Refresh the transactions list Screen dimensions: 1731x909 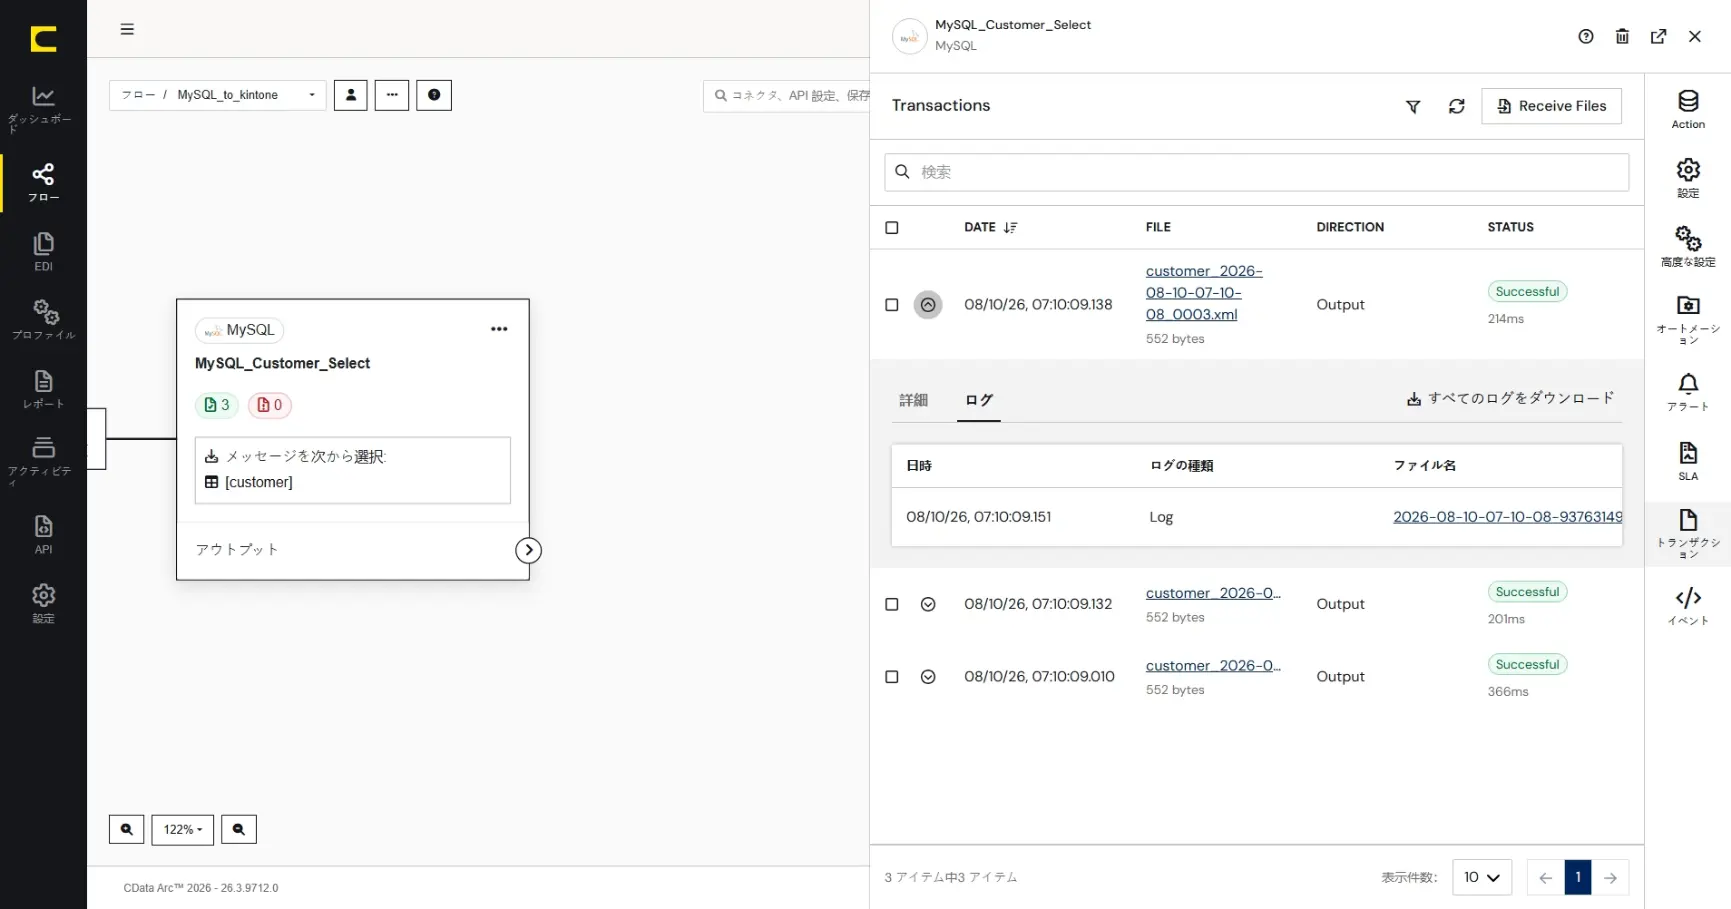pos(1456,106)
